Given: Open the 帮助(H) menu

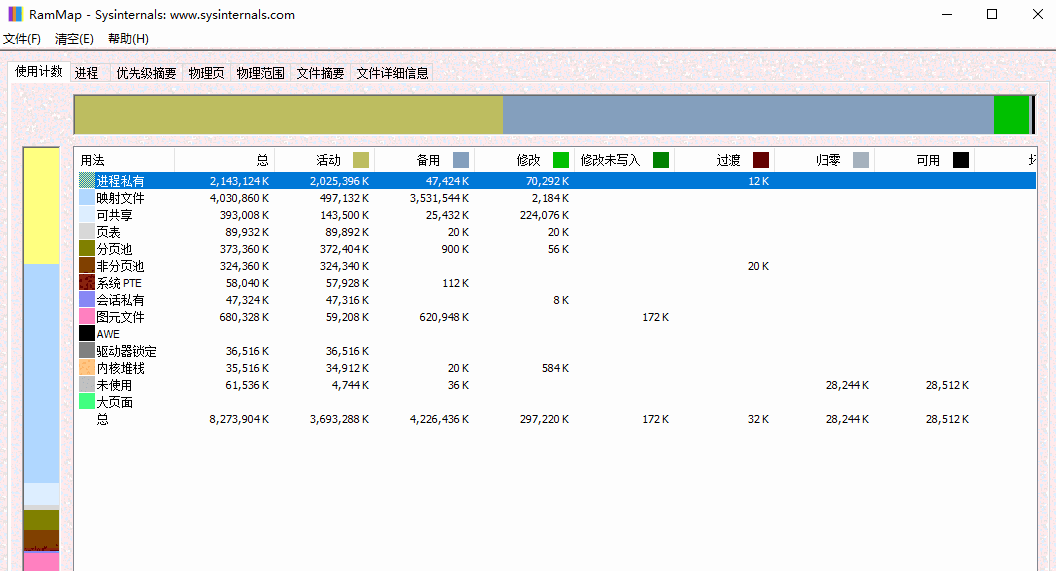Looking at the screenshot, I should pyautogui.click(x=128, y=39).
